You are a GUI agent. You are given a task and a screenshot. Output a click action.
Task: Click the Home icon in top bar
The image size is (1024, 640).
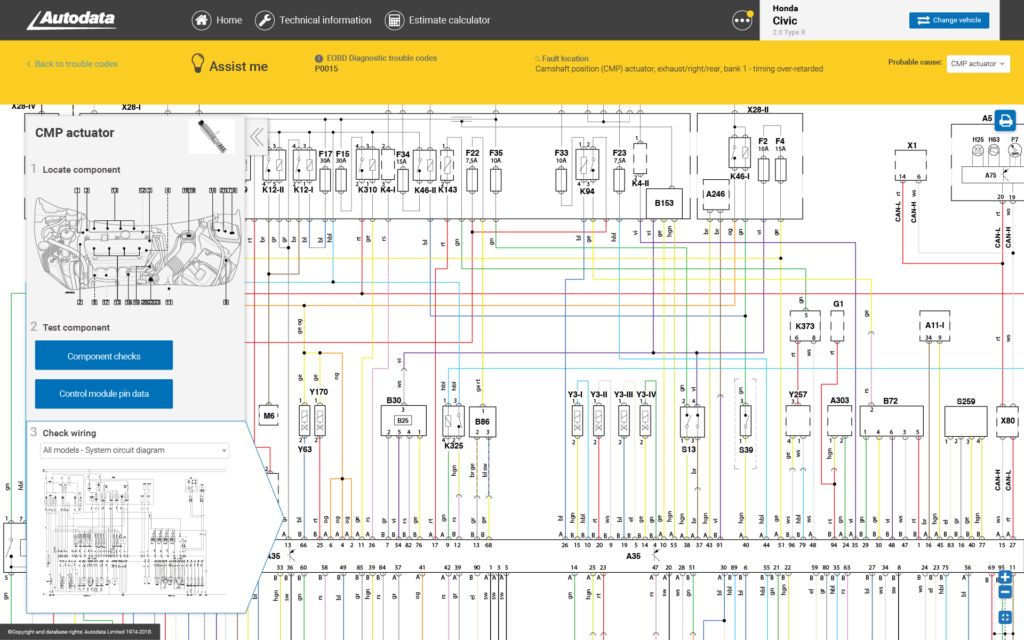pos(202,20)
